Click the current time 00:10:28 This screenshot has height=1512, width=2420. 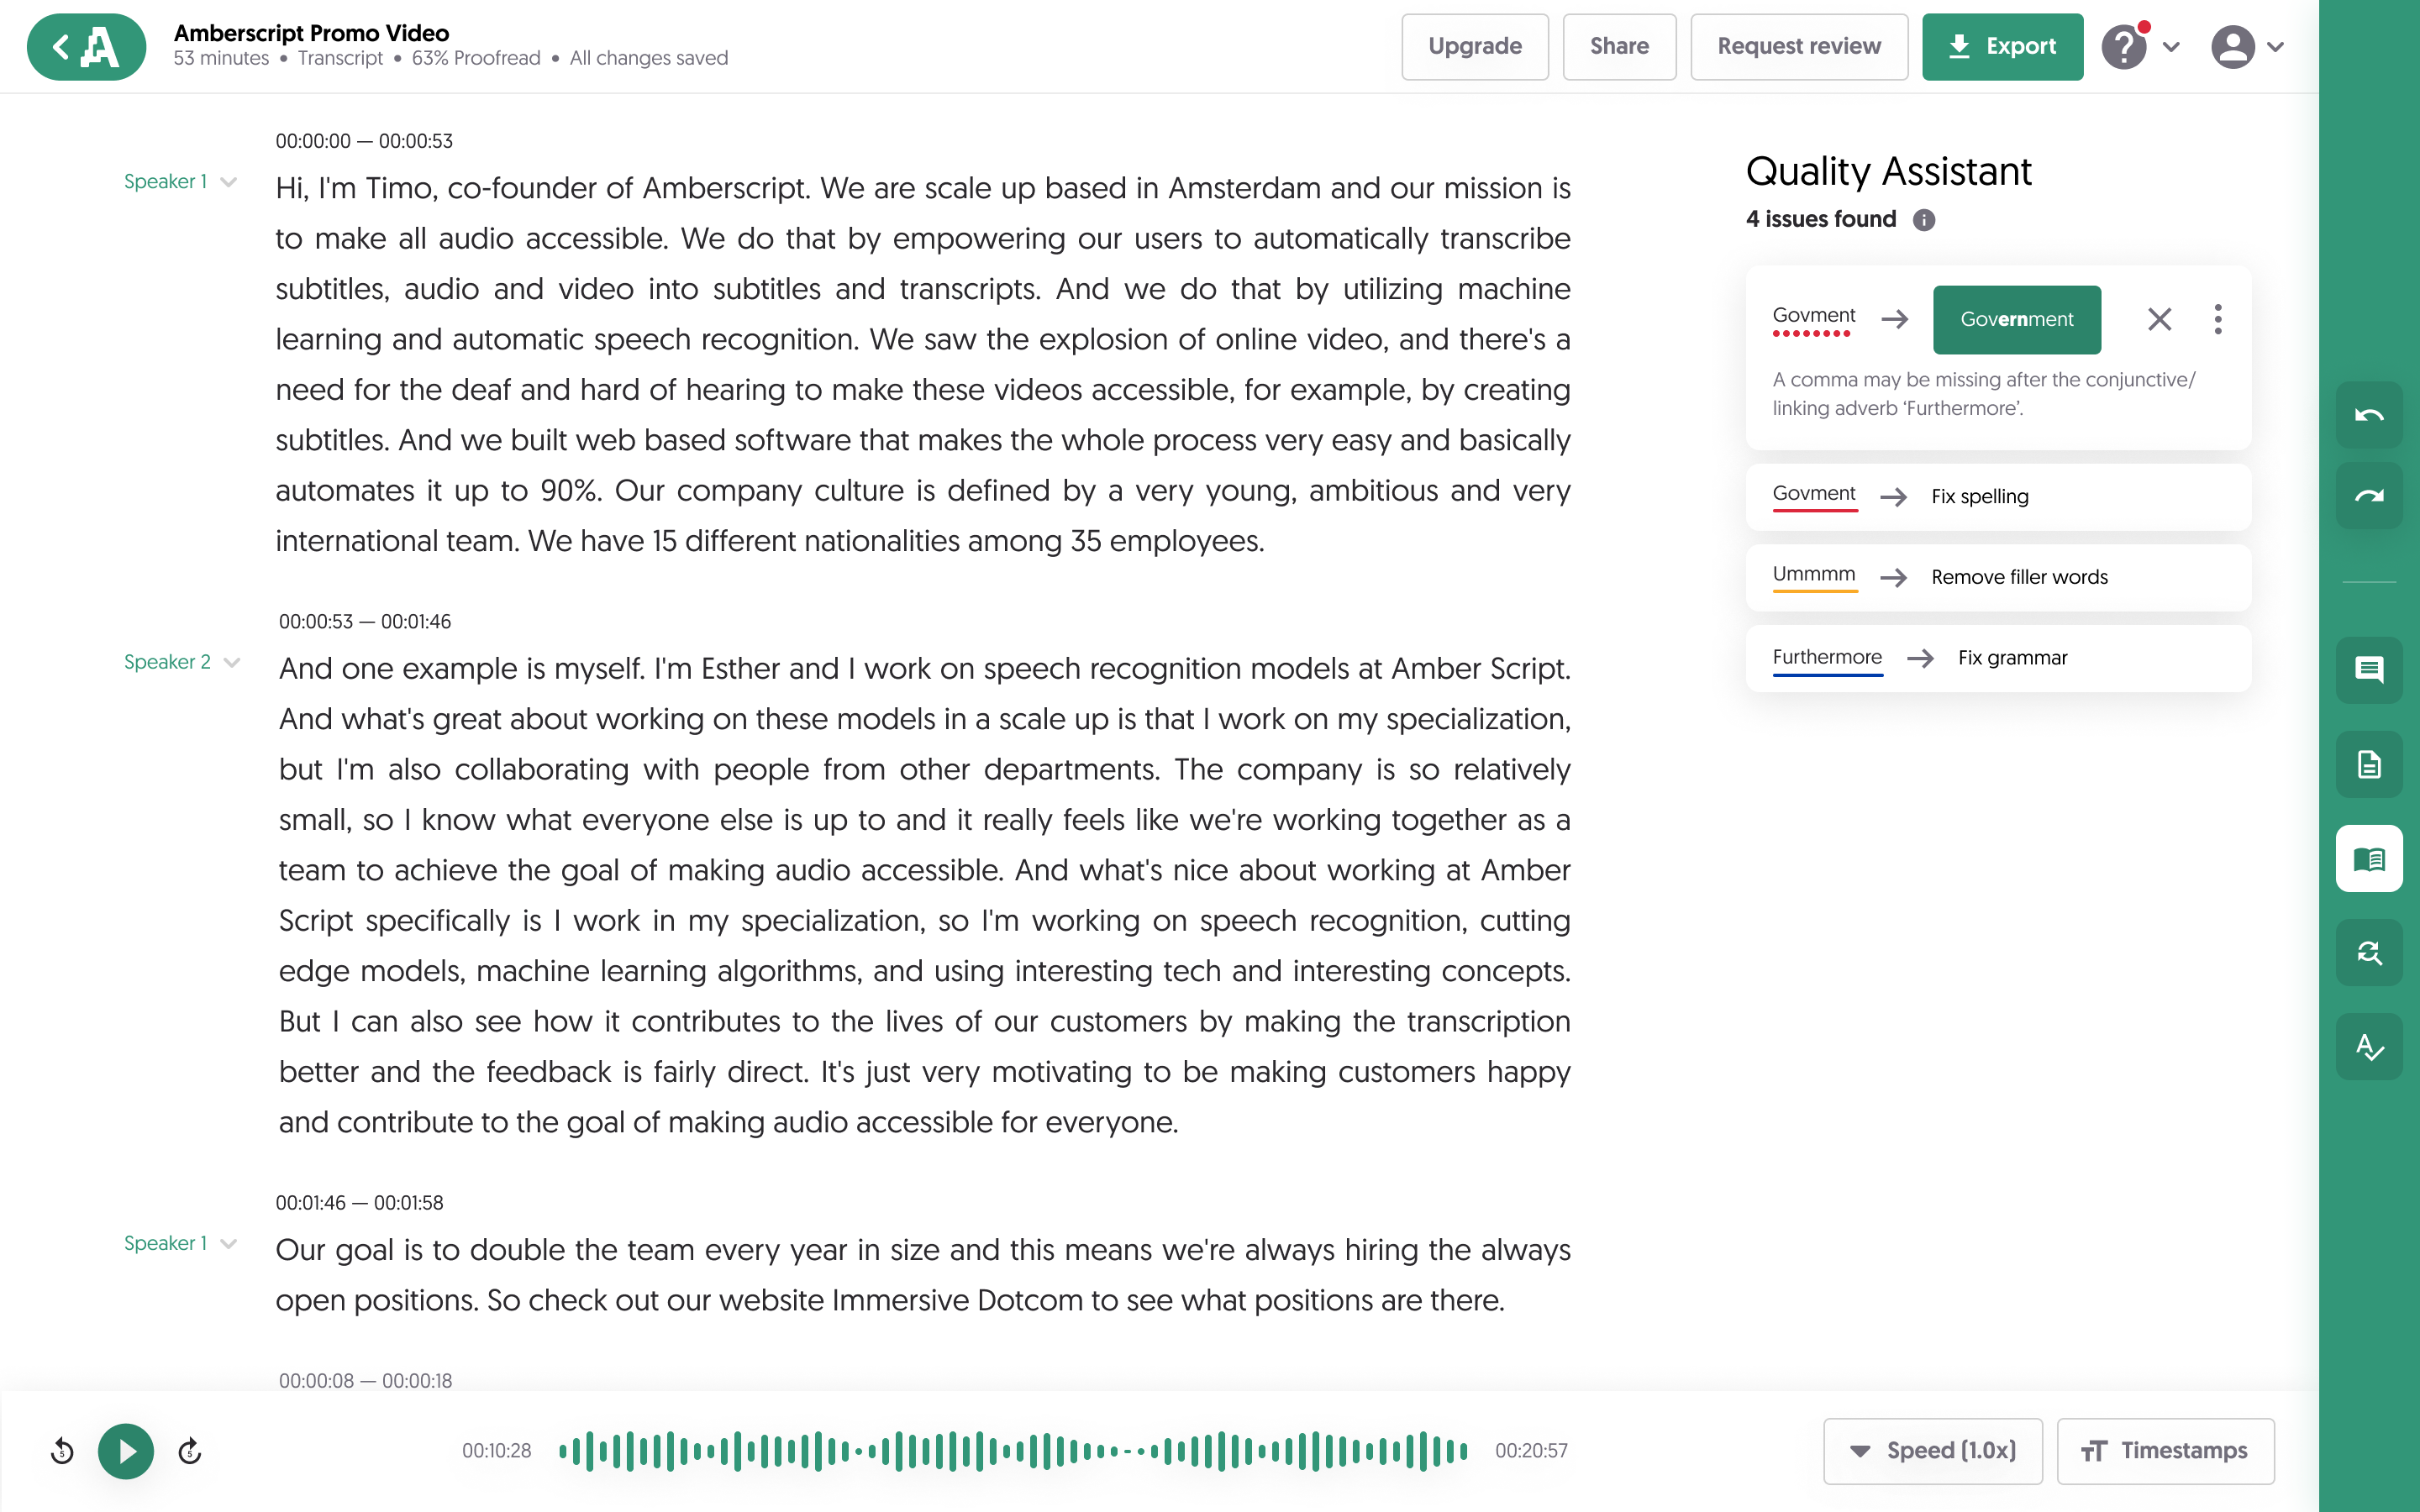coord(497,1451)
